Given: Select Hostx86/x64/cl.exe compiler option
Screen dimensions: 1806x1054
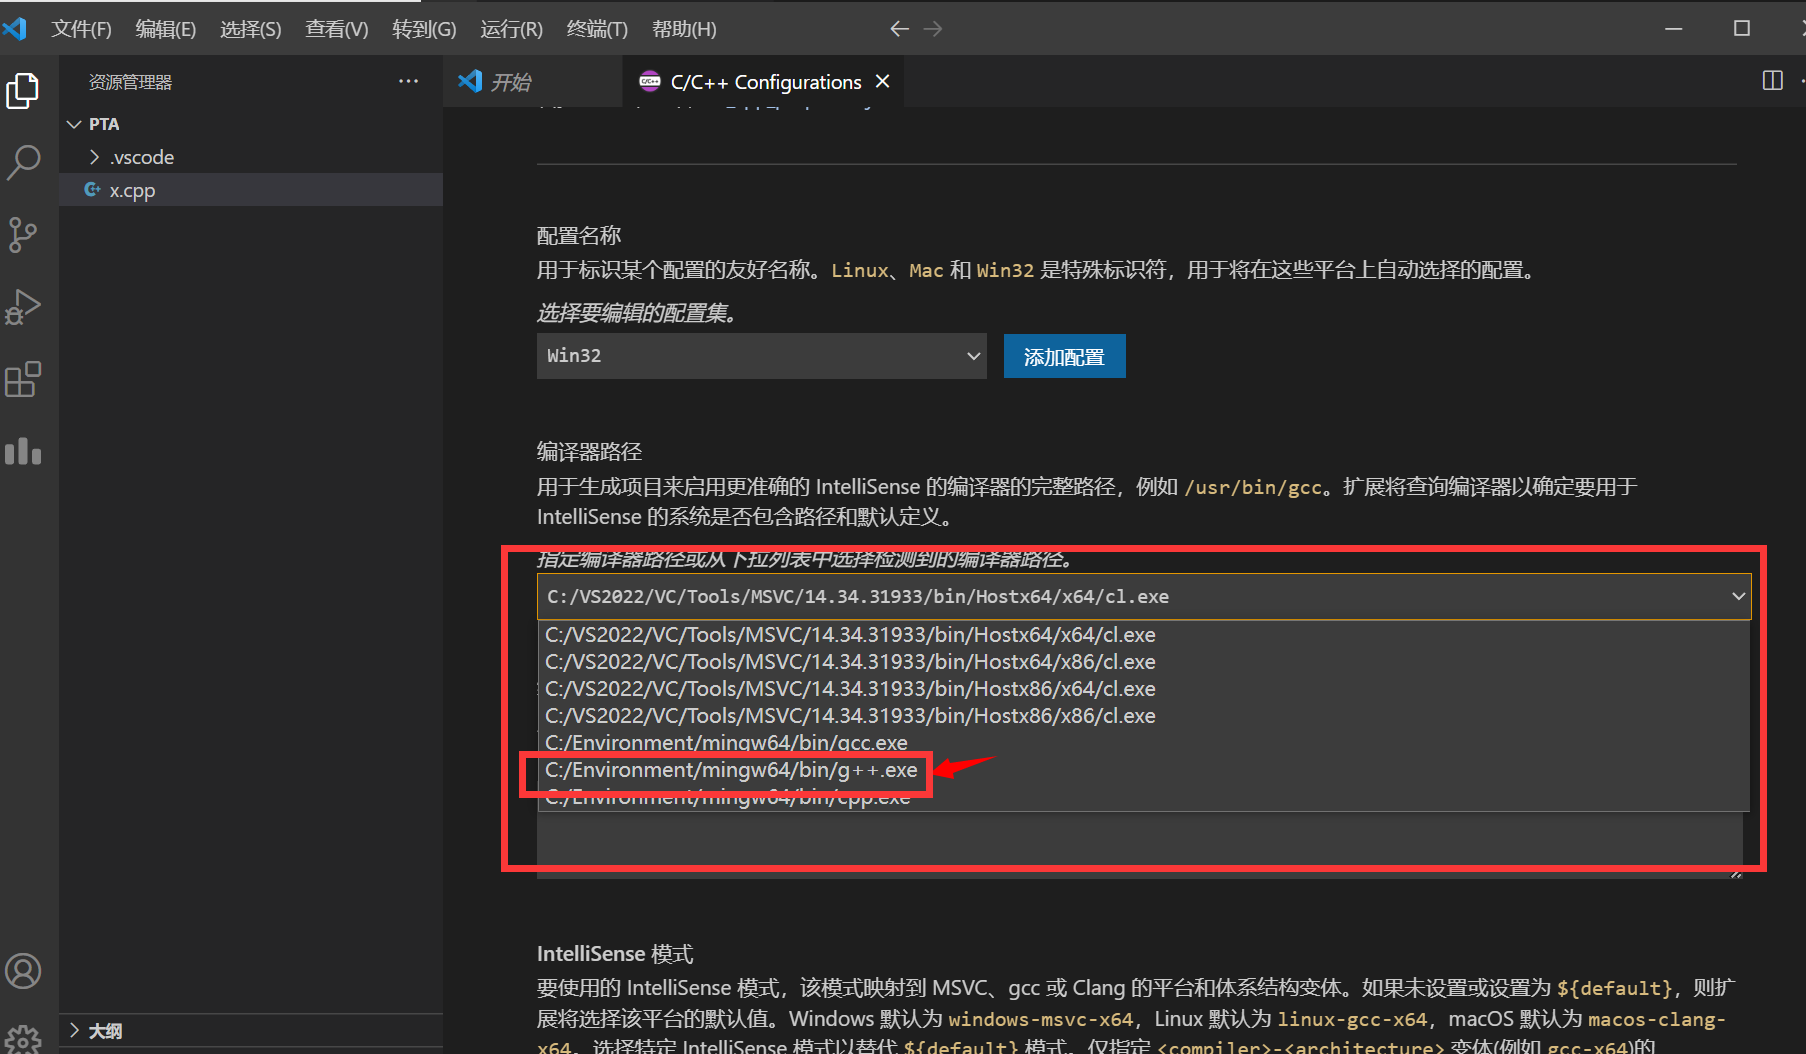Looking at the screenshot, I should coord(1144,689).
